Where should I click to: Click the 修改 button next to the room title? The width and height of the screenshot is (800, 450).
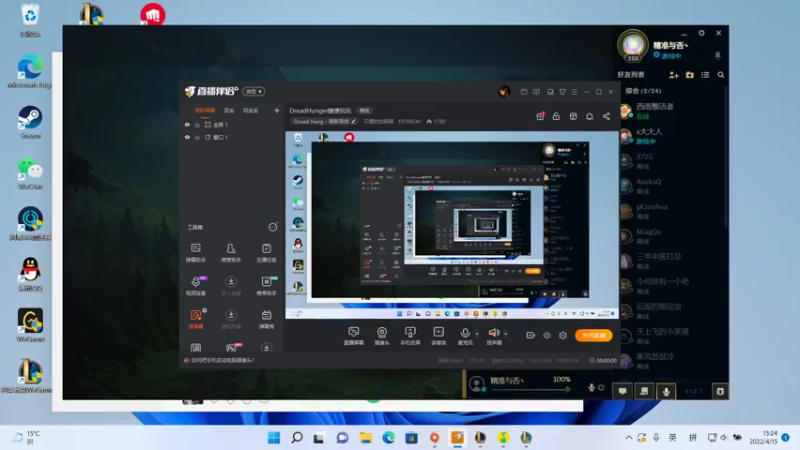point(364,111)
